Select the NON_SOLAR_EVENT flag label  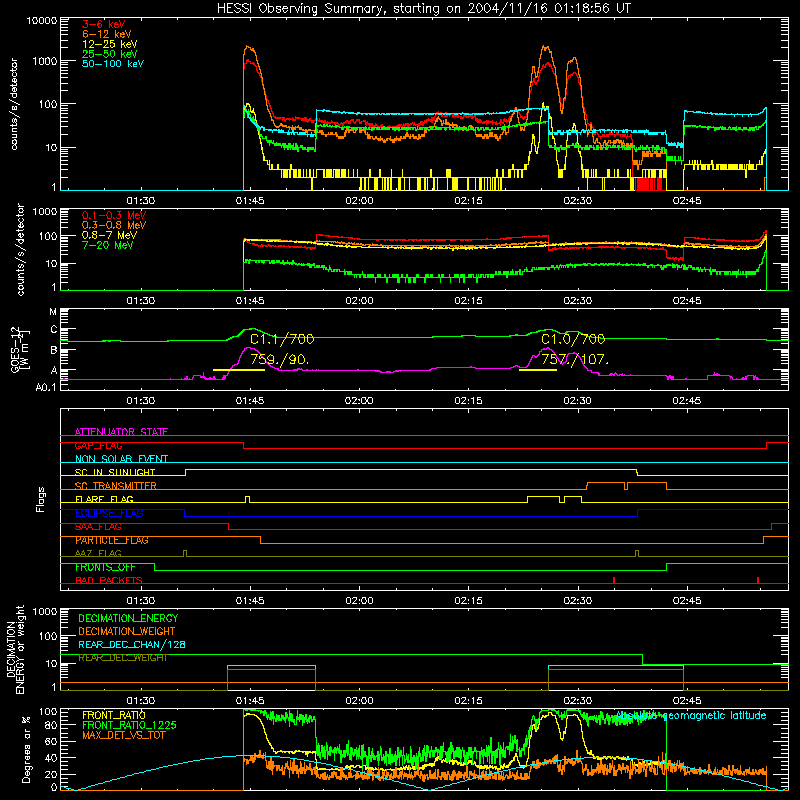click(x=121, y=459)
